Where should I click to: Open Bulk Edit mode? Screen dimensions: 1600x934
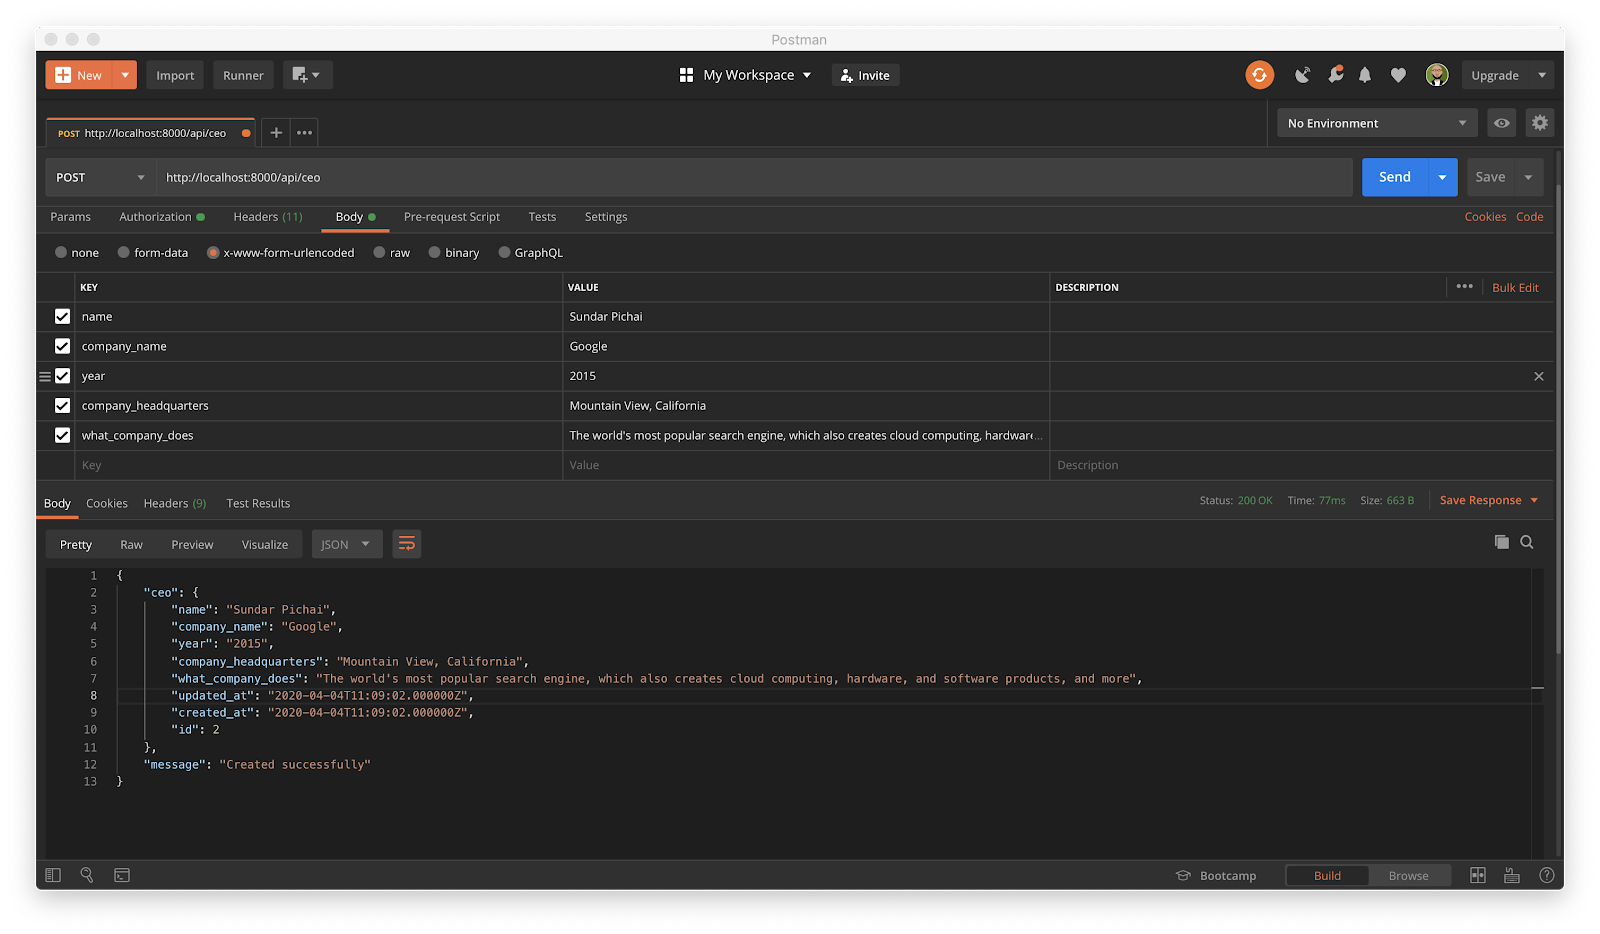(1515, 287)
